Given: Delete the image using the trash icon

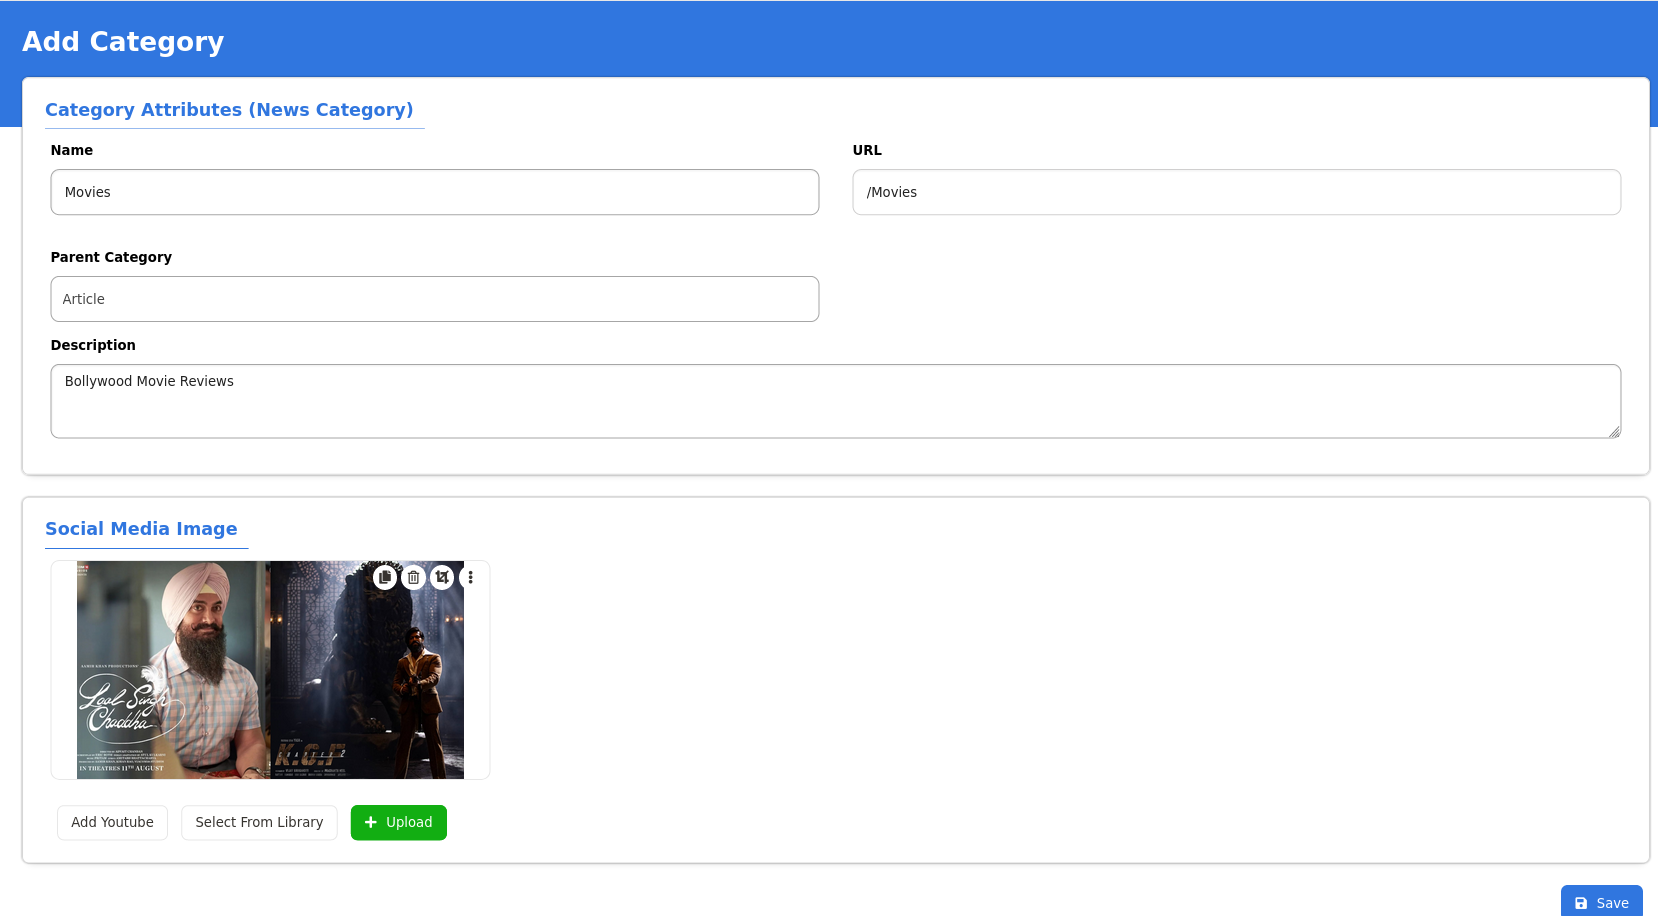Looking at the screenshot, I should pos(414,577).
